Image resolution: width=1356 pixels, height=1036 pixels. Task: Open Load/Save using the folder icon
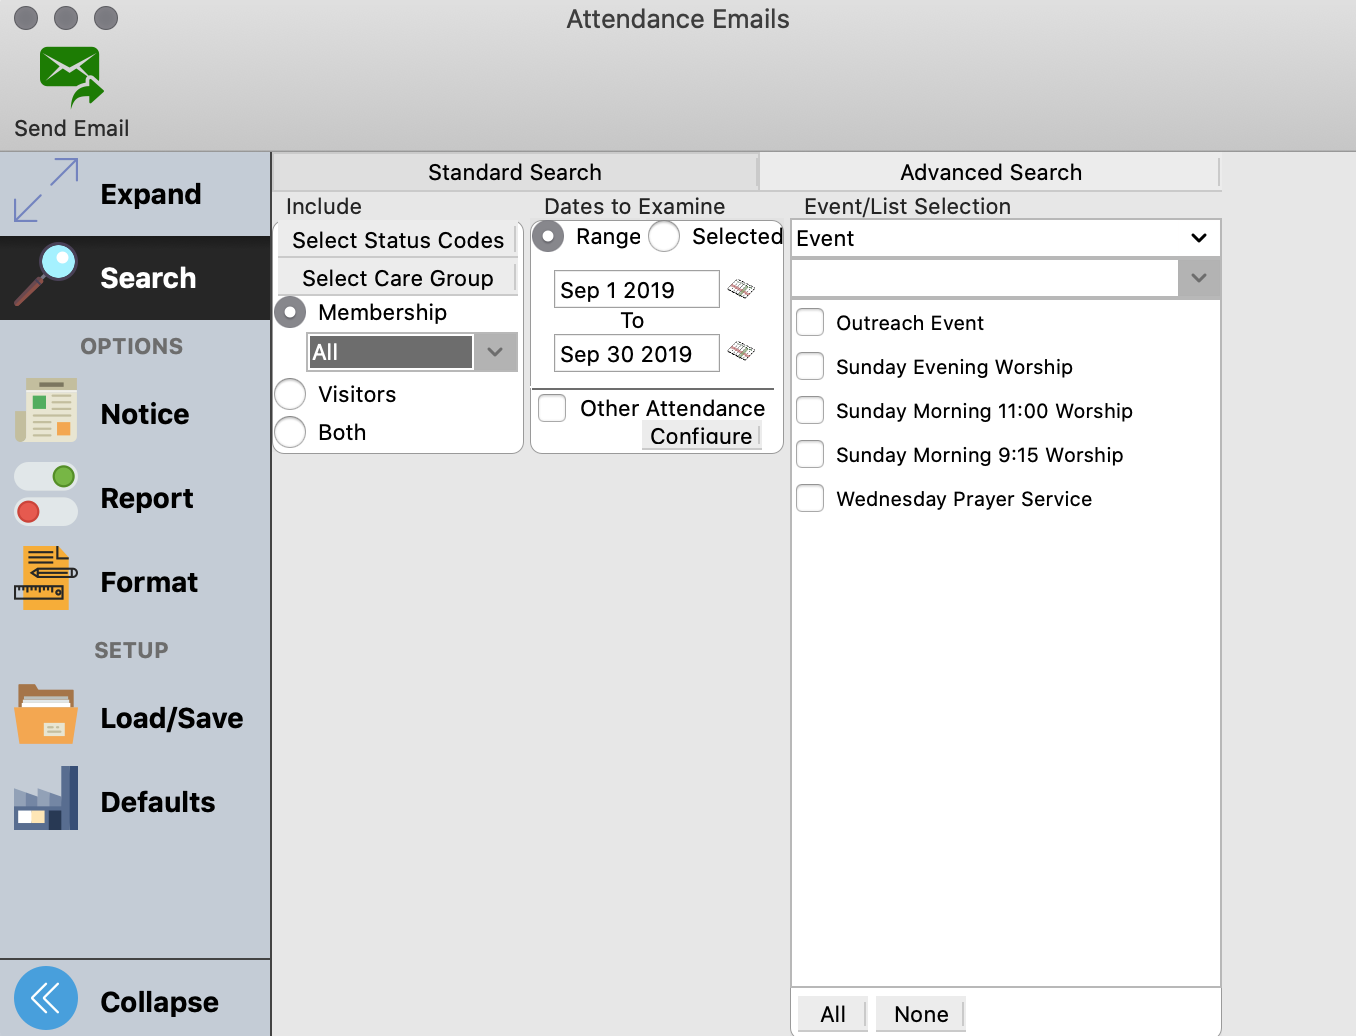(46, 714)
